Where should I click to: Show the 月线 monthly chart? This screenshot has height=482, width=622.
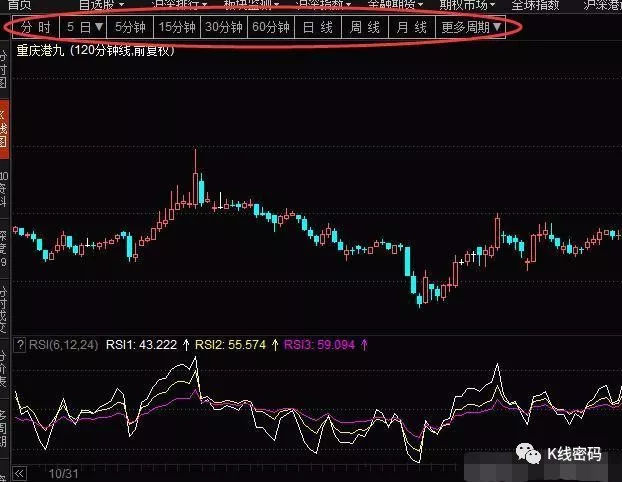point(411,27)
